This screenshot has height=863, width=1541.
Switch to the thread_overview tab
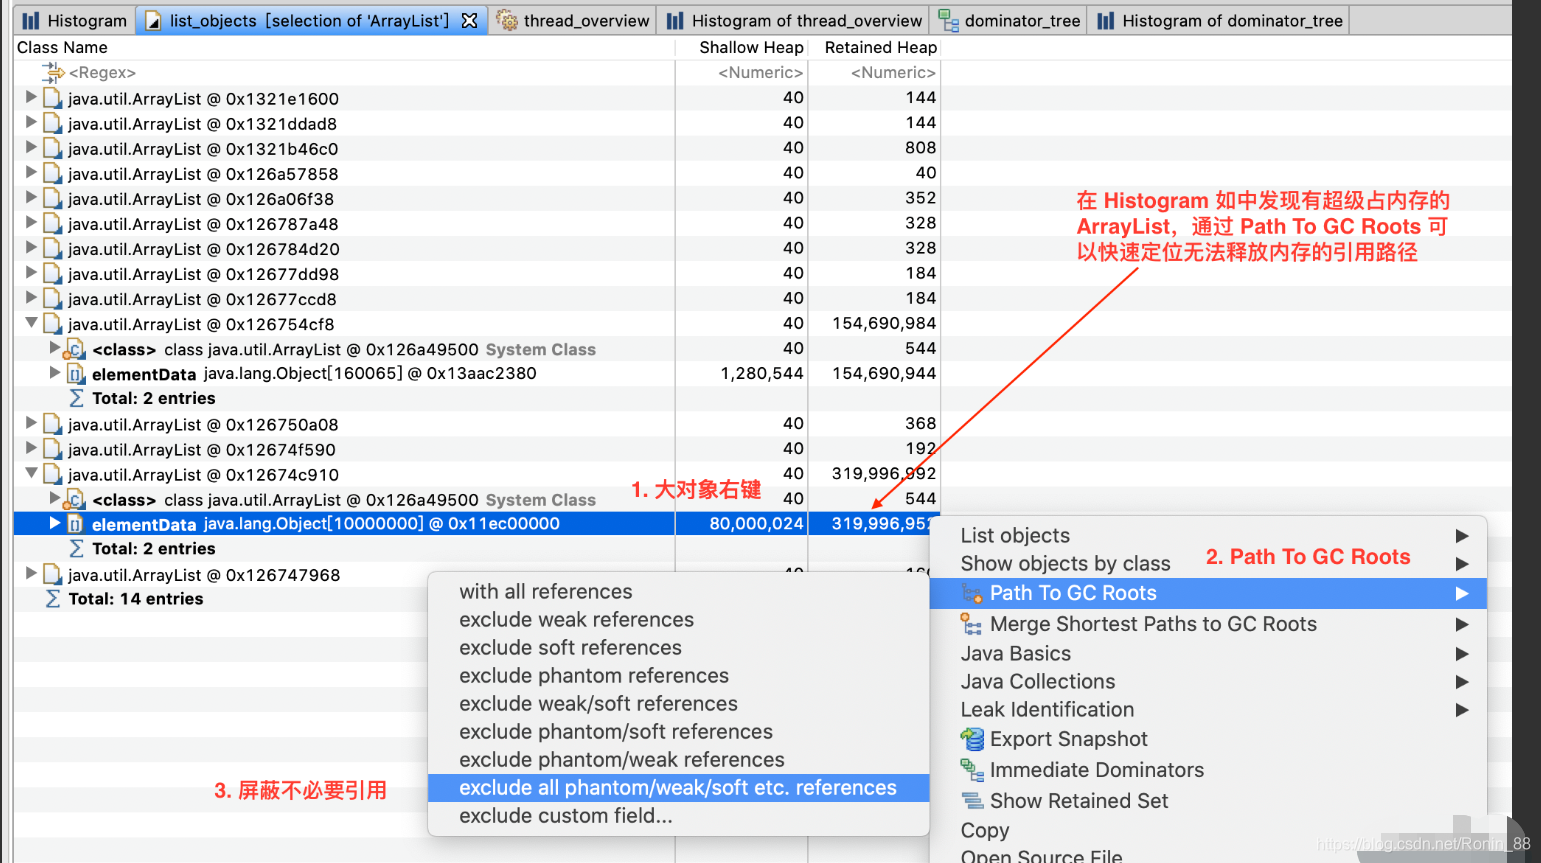[573, 20]
